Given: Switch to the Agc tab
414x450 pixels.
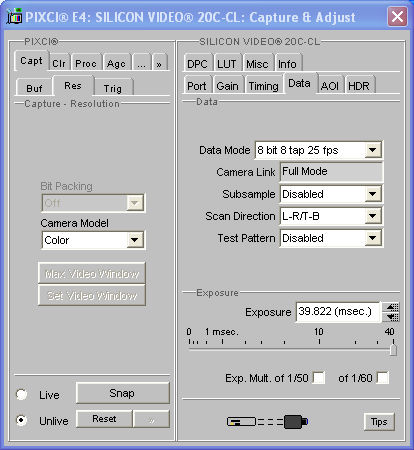Looking at the screenshot, I should coord(116,63).
